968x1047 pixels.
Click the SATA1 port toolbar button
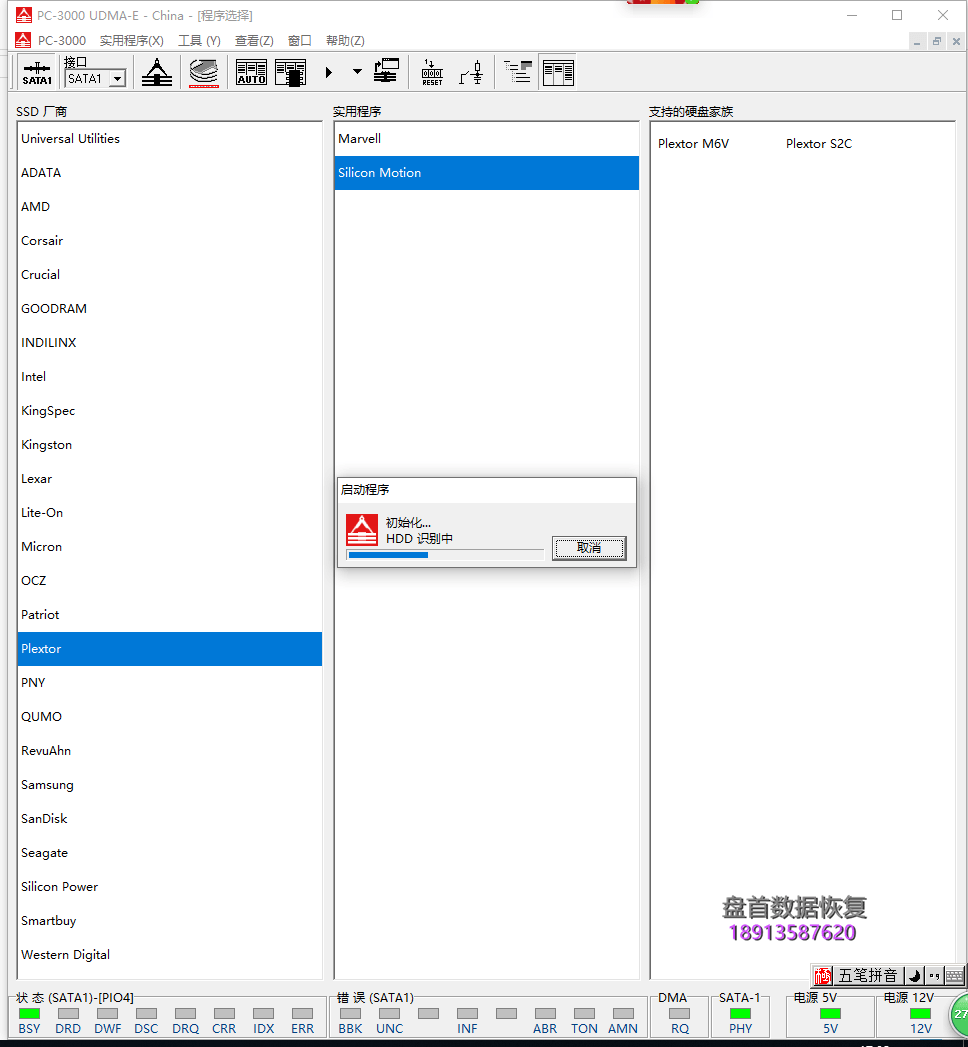[37, 73]
